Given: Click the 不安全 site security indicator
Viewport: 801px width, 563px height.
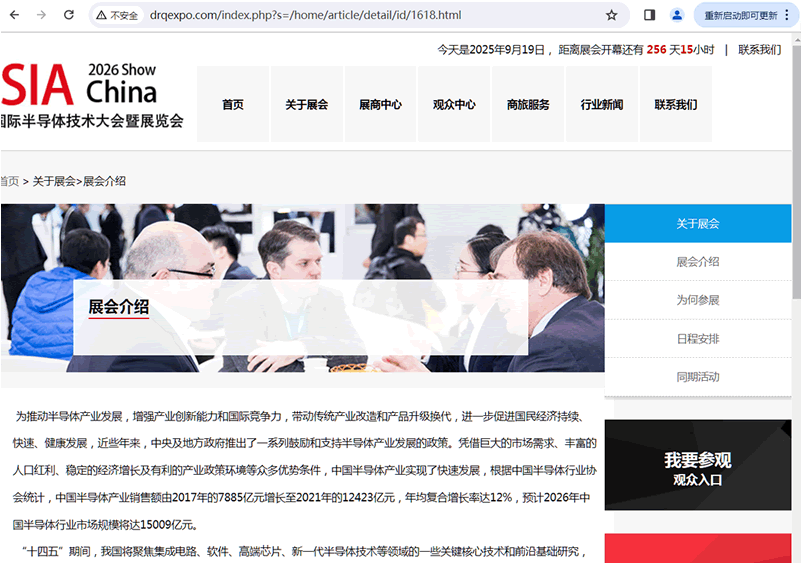Looking at the screenshot, I should pyautogui.click(x=118, y=15).
